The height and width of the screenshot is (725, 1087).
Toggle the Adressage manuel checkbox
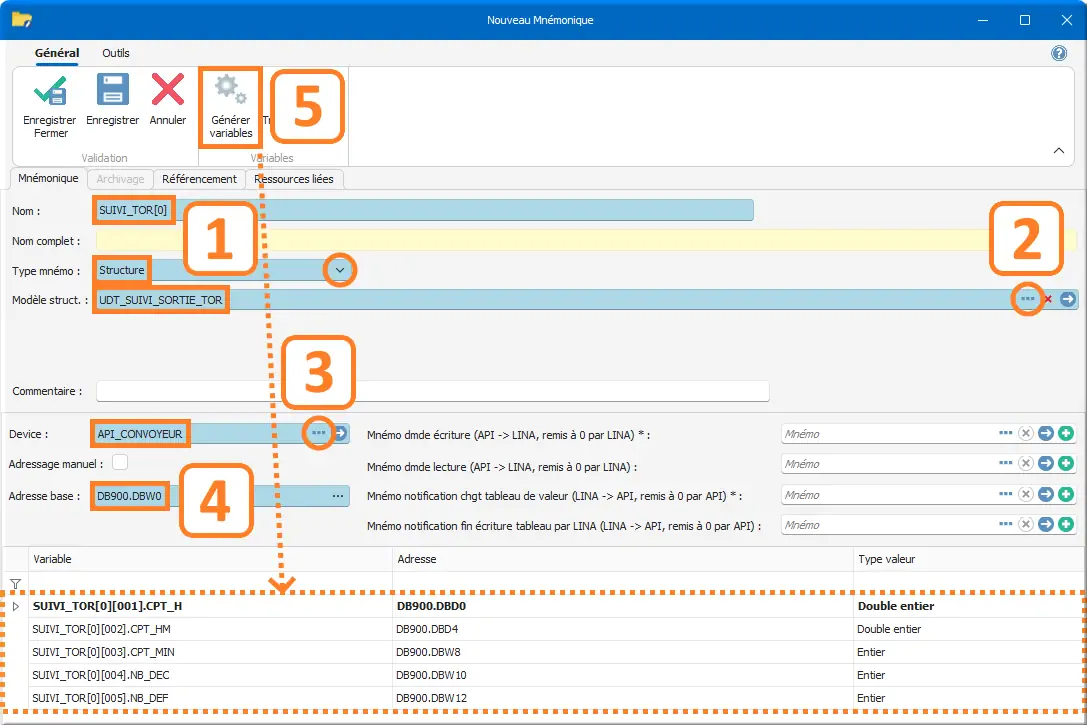pos(120,462)
